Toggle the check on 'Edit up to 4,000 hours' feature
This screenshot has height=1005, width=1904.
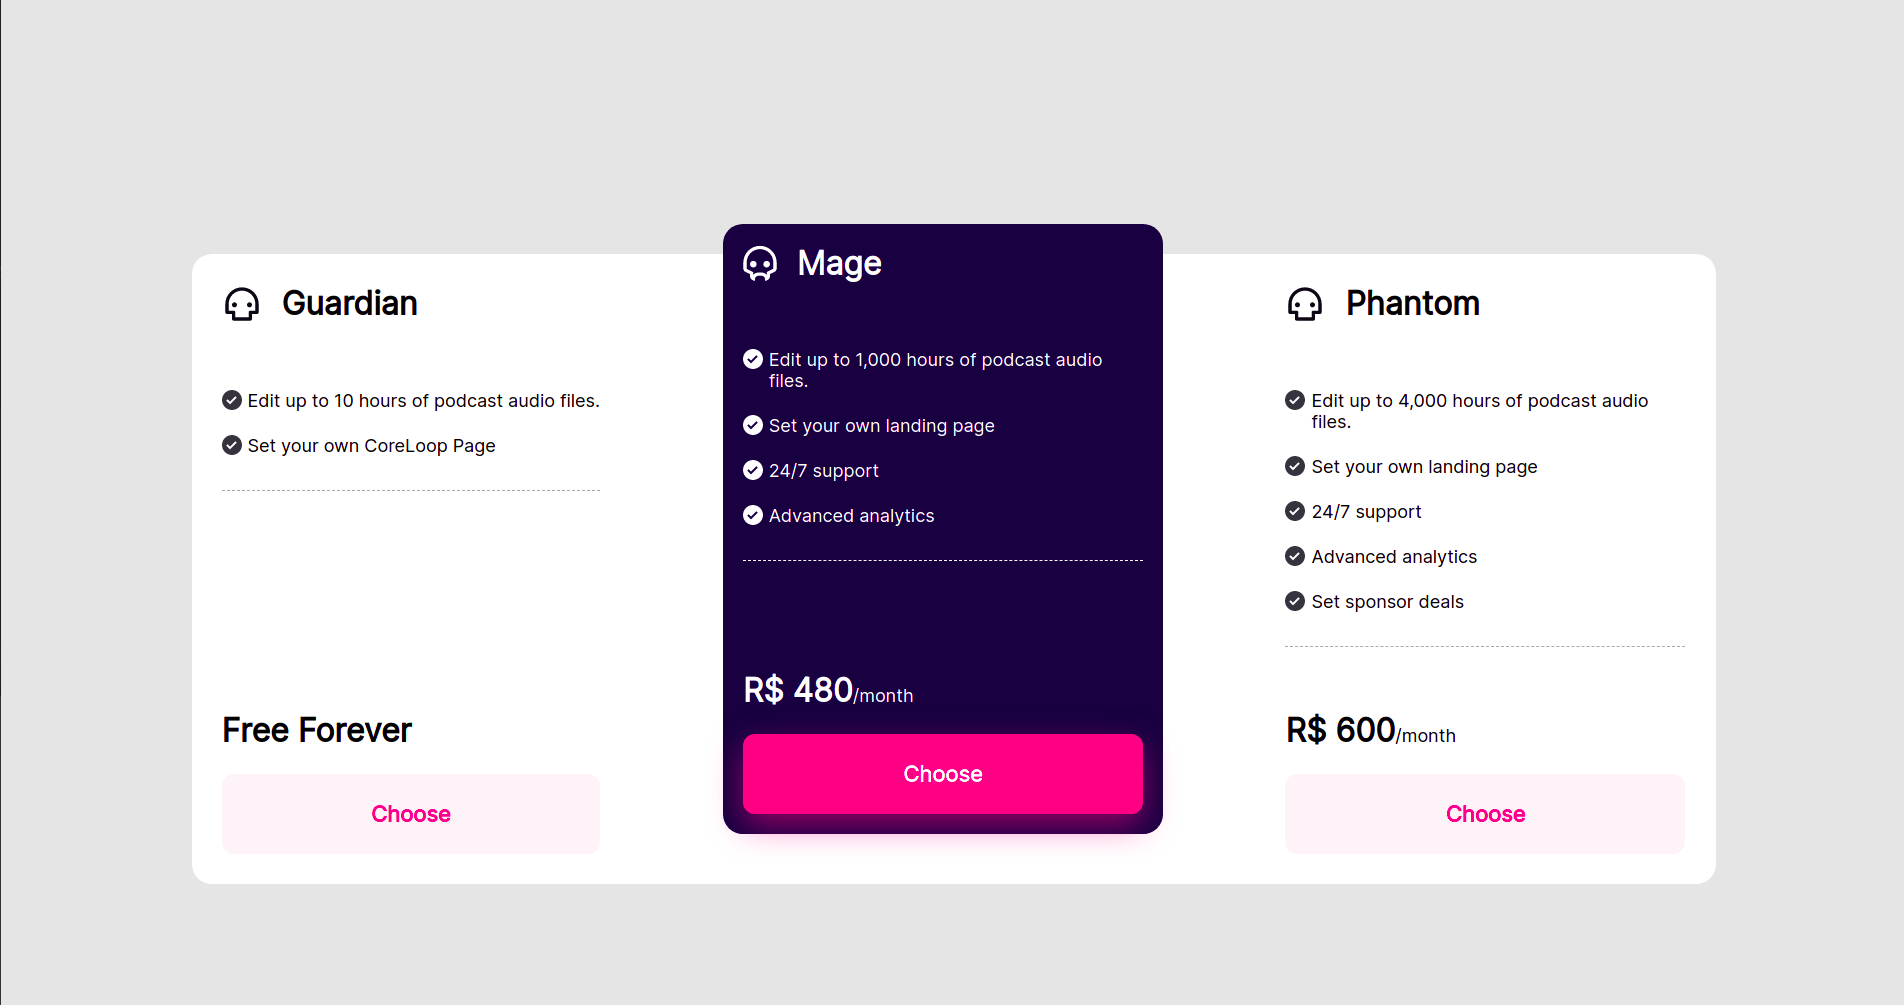tap(1294, 399)
